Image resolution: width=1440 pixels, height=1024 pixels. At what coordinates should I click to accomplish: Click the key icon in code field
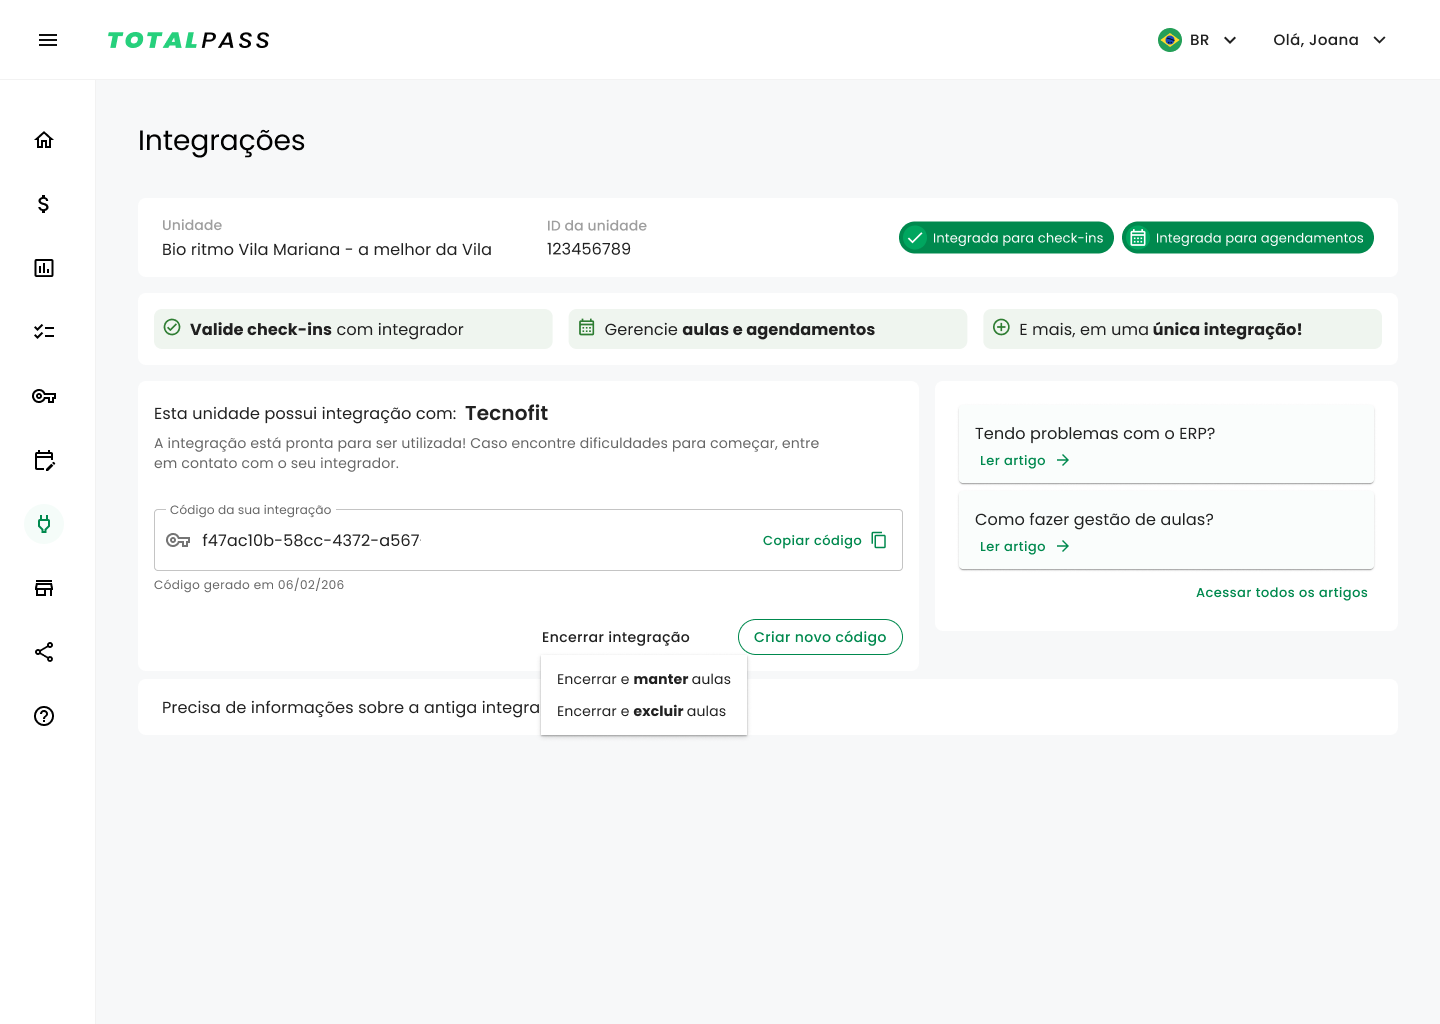coord(178,540)
